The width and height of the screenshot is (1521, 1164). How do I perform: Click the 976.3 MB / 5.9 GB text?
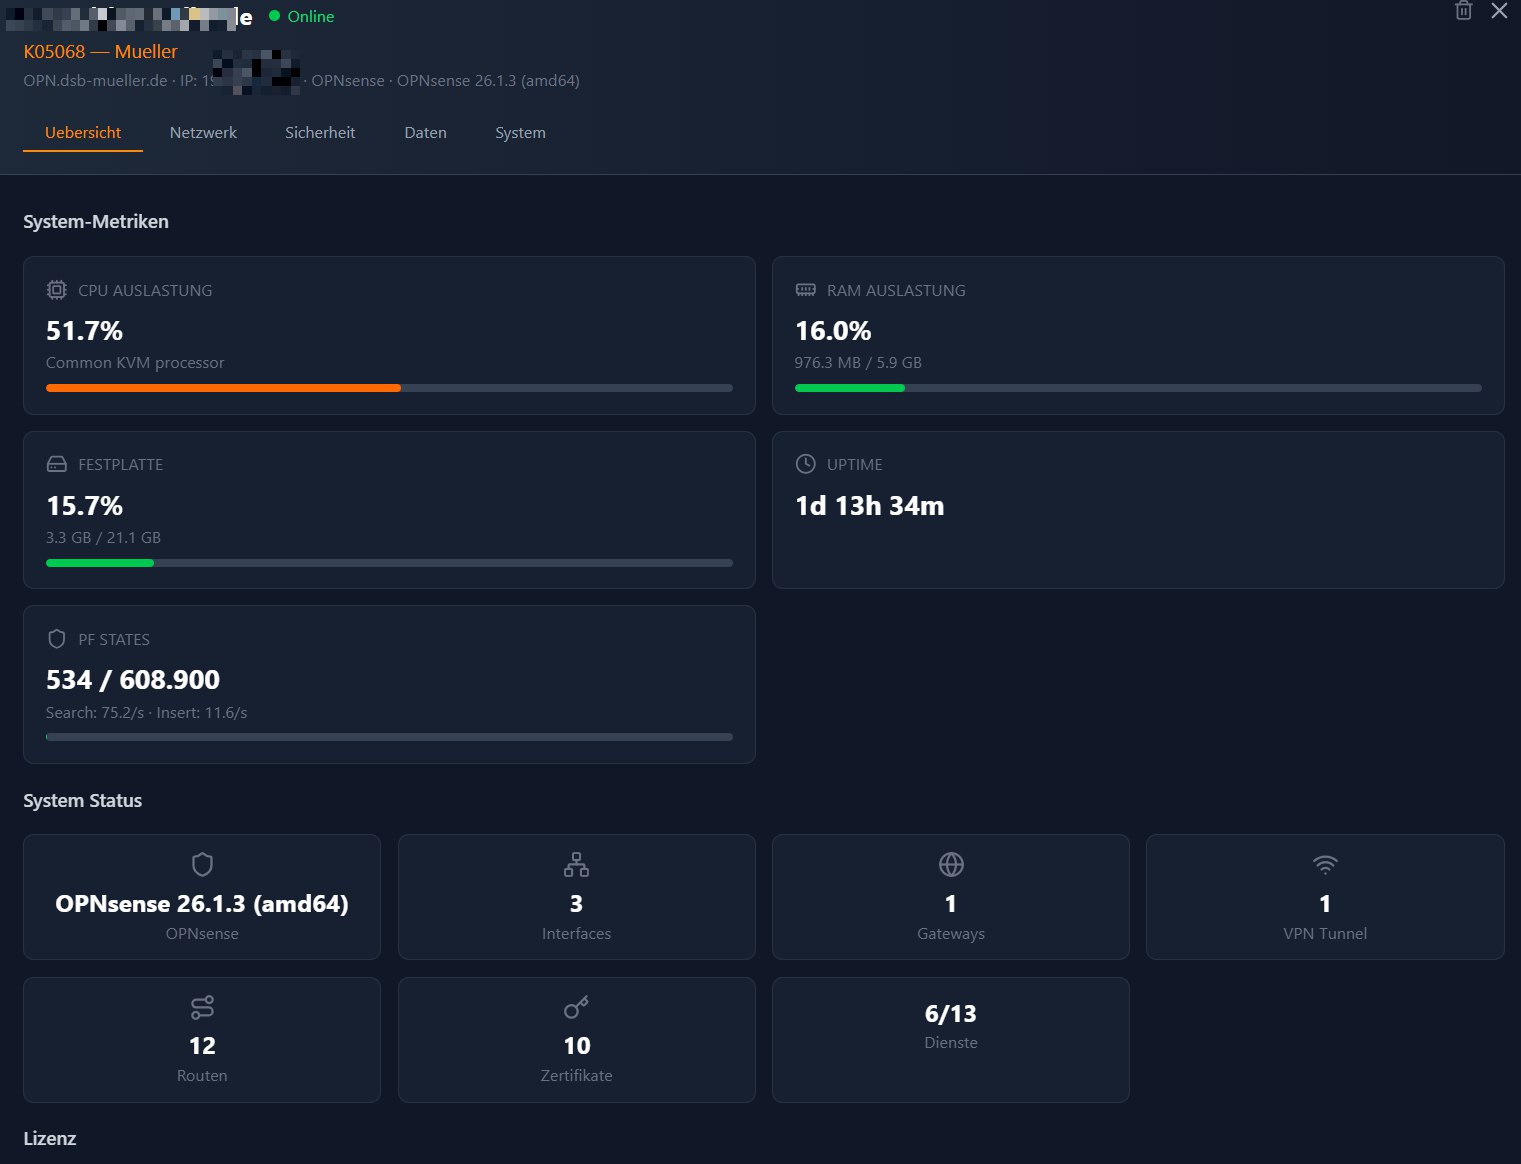(x=858, y=363)
